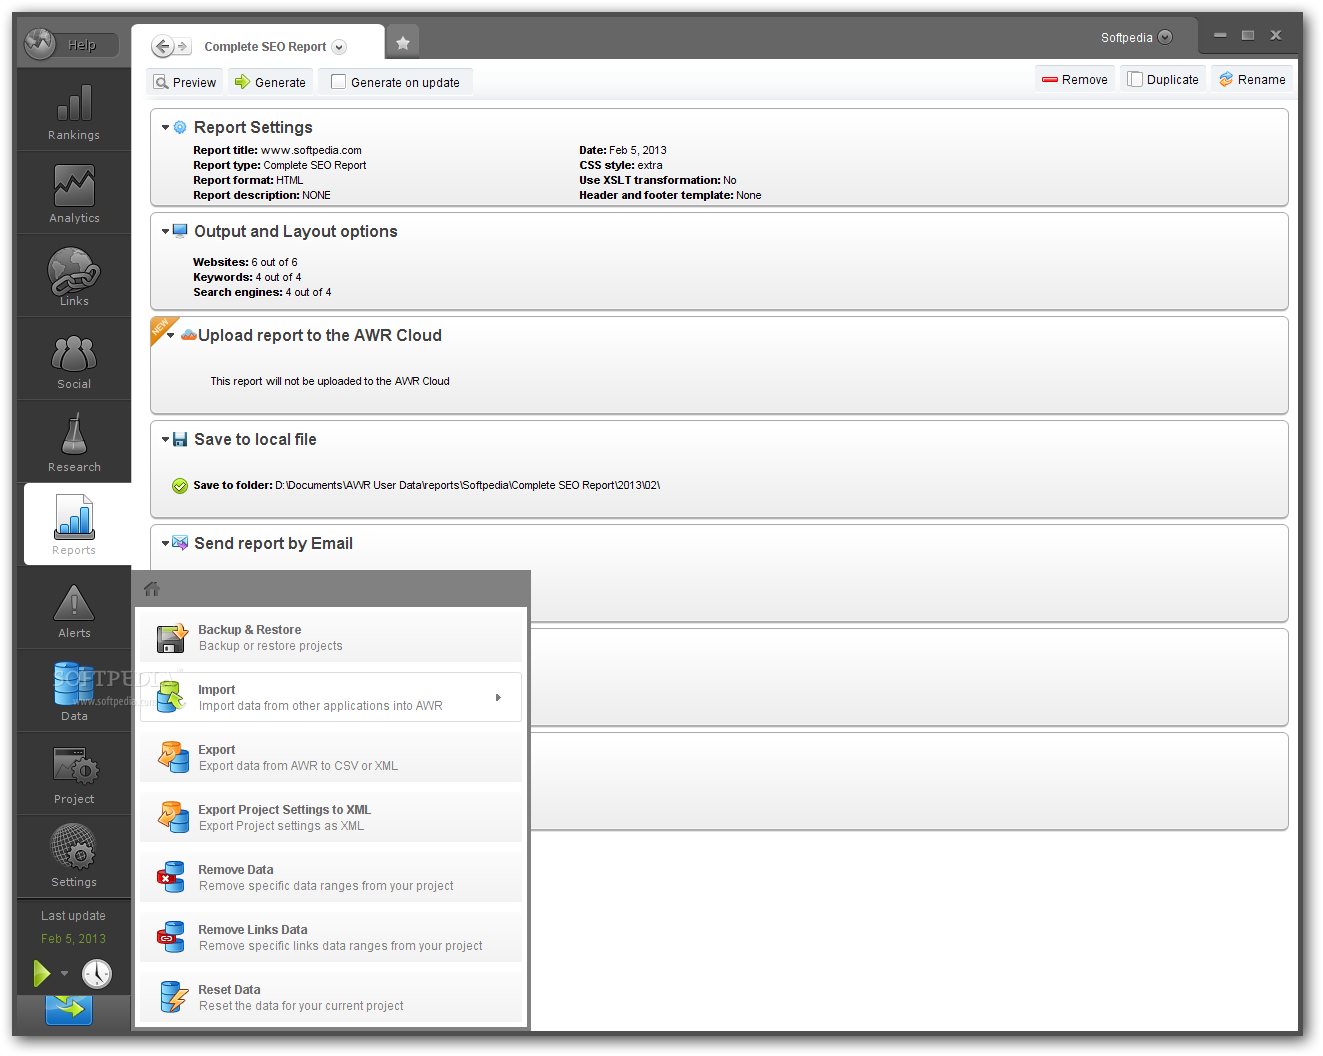Rename the report

1252,79
